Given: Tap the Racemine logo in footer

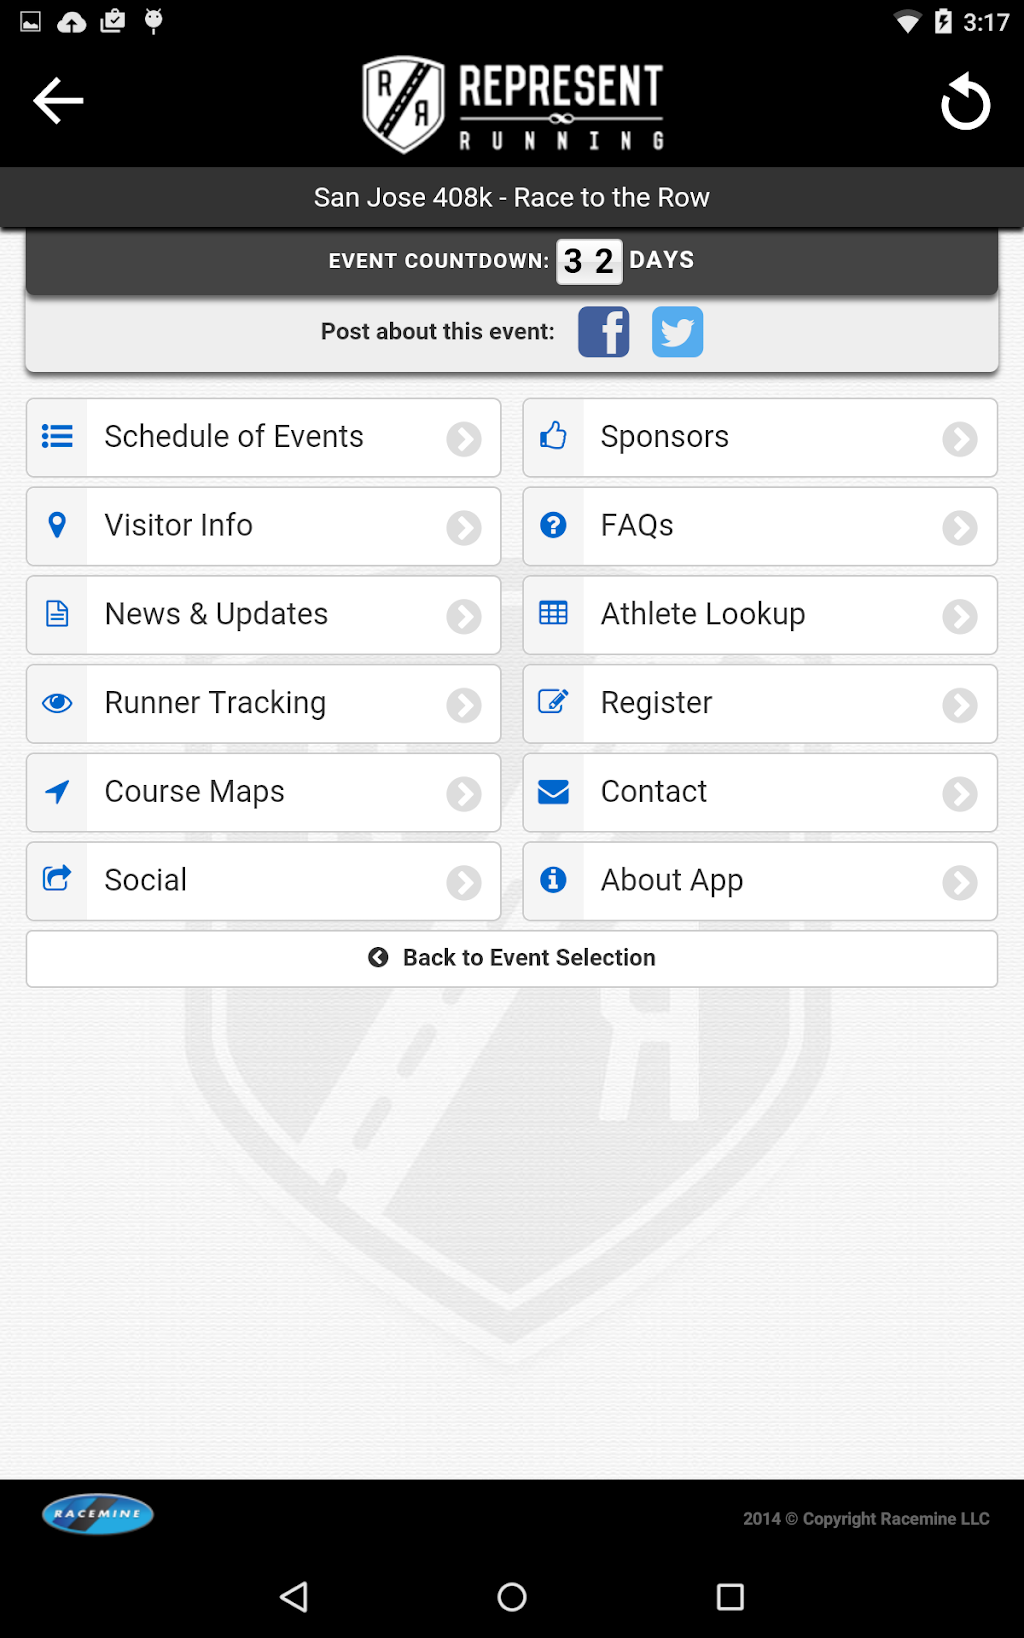Looking at the screenshot, I should [98, 1514].
